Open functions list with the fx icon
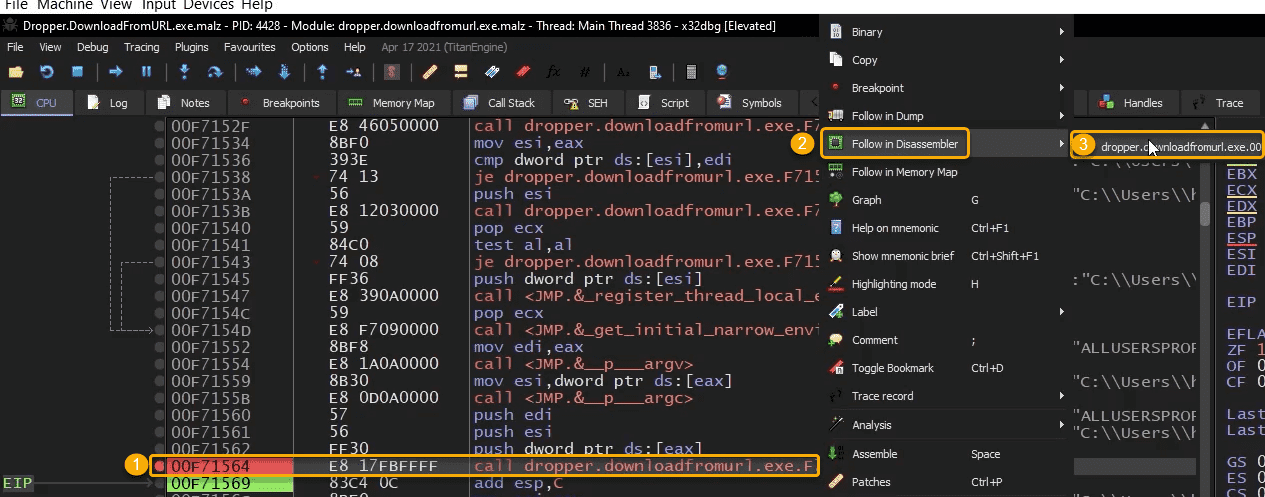The height and width of the screenshot is (497, 1265). (553, 72)
